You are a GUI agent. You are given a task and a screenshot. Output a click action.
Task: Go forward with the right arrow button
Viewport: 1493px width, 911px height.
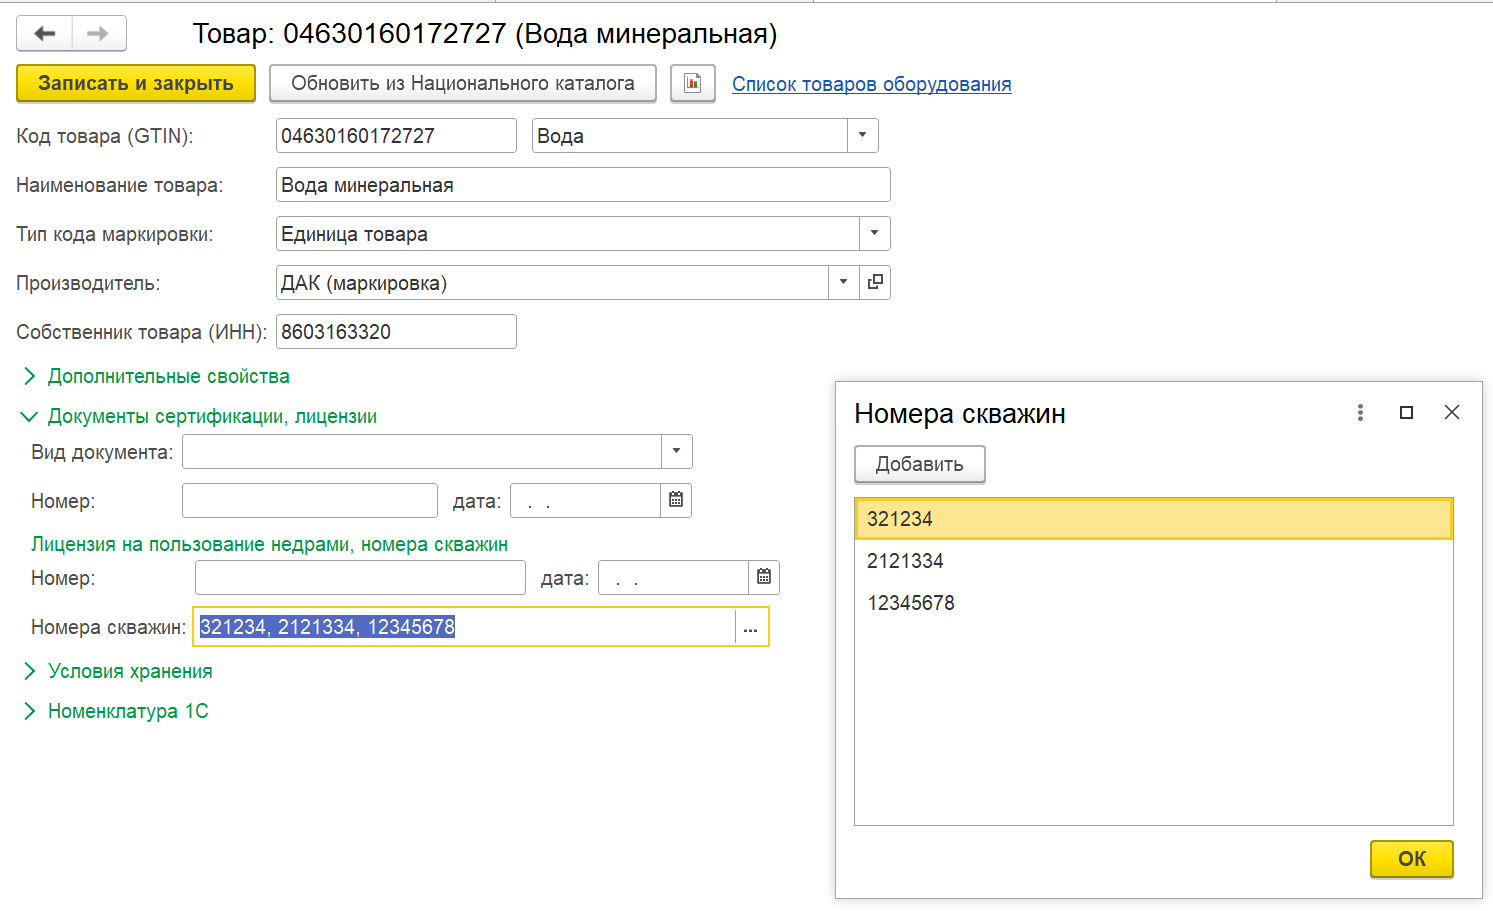pos(98,34)
